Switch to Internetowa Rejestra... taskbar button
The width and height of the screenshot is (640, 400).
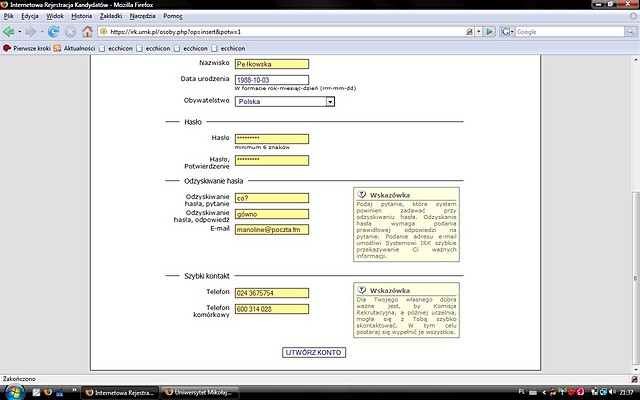pyautogui.click(x=120, y=393)
